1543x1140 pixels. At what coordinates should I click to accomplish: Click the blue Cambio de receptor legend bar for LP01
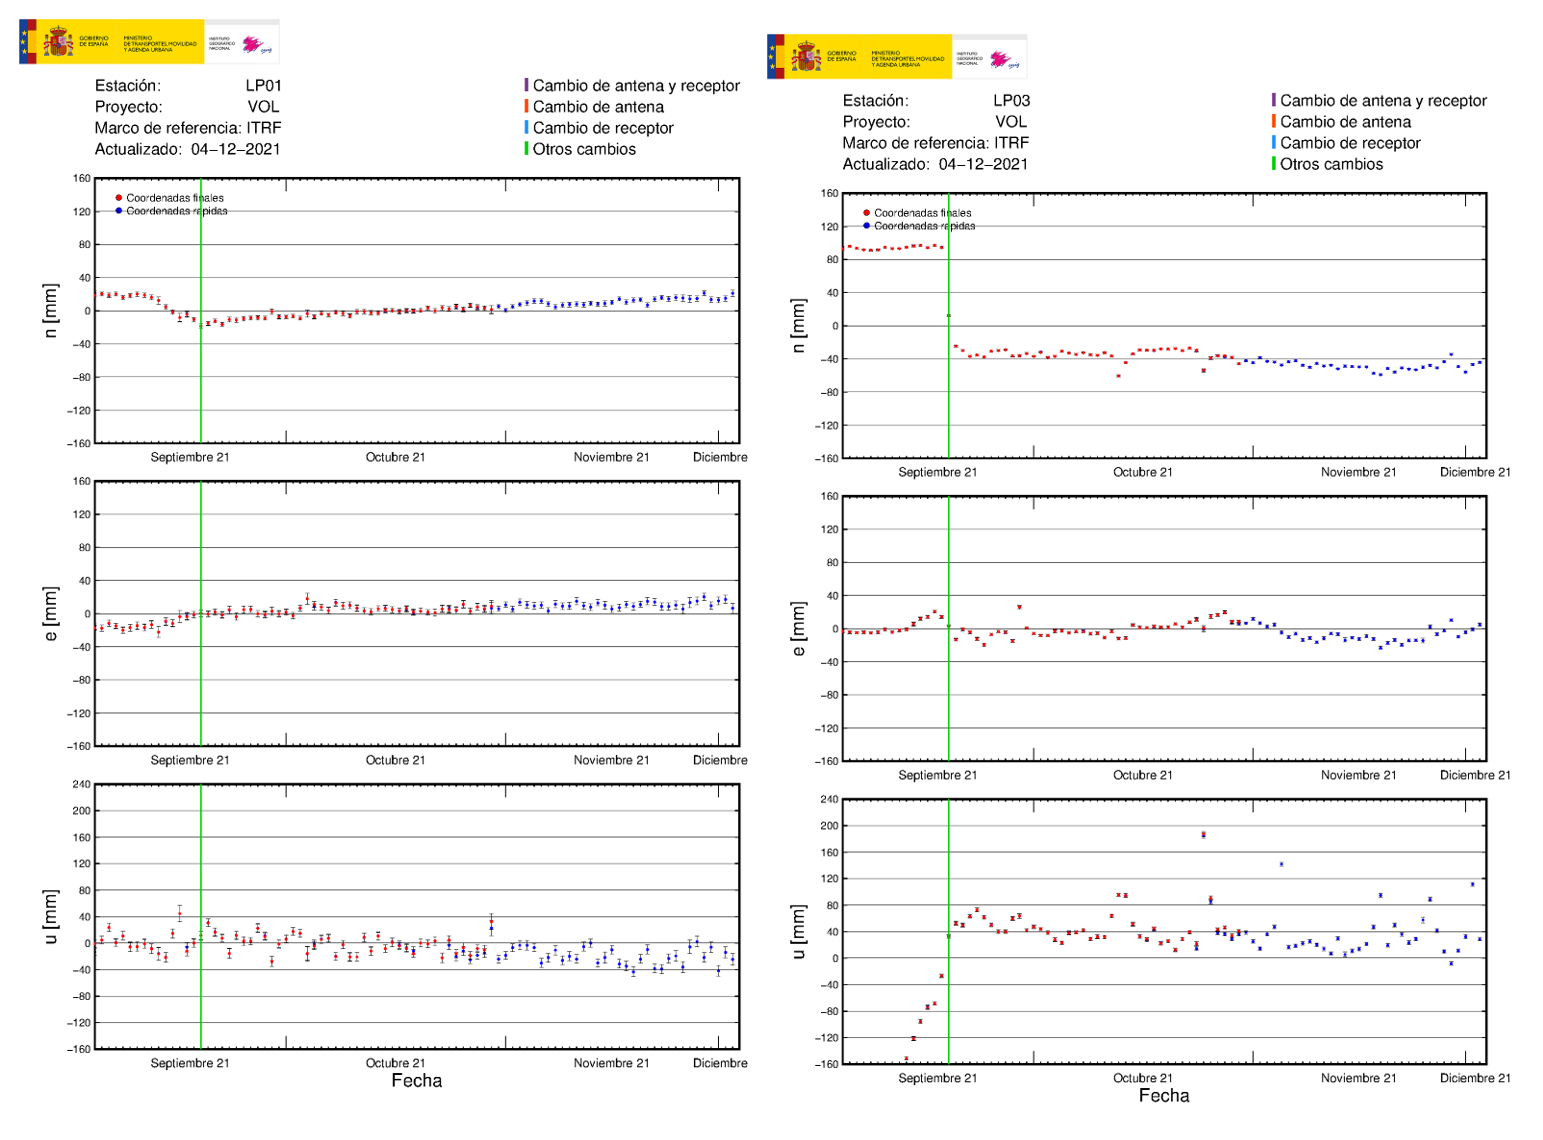point(527,128)
